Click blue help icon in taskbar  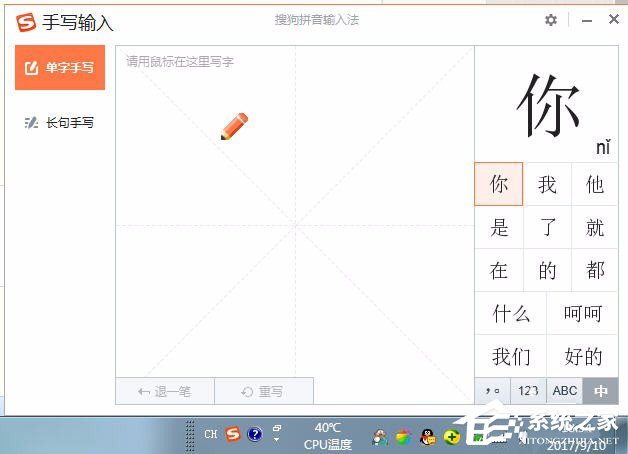click(x=255, y=434)
